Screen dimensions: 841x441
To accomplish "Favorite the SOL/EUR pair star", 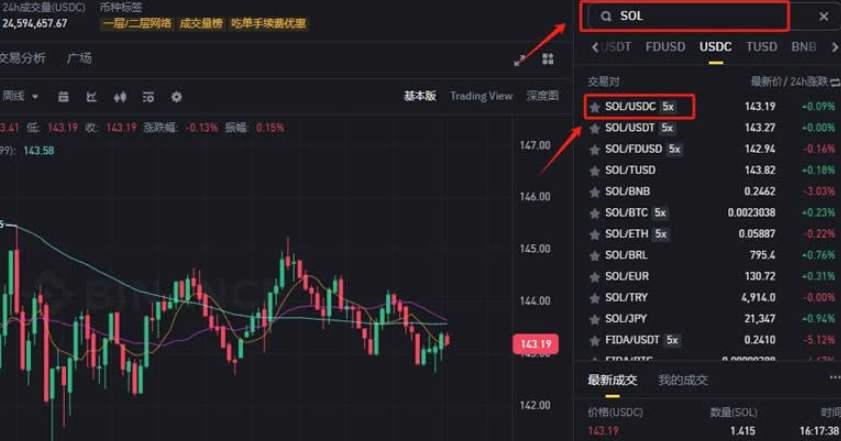I will pyautogui.click(x=594, y=277).
